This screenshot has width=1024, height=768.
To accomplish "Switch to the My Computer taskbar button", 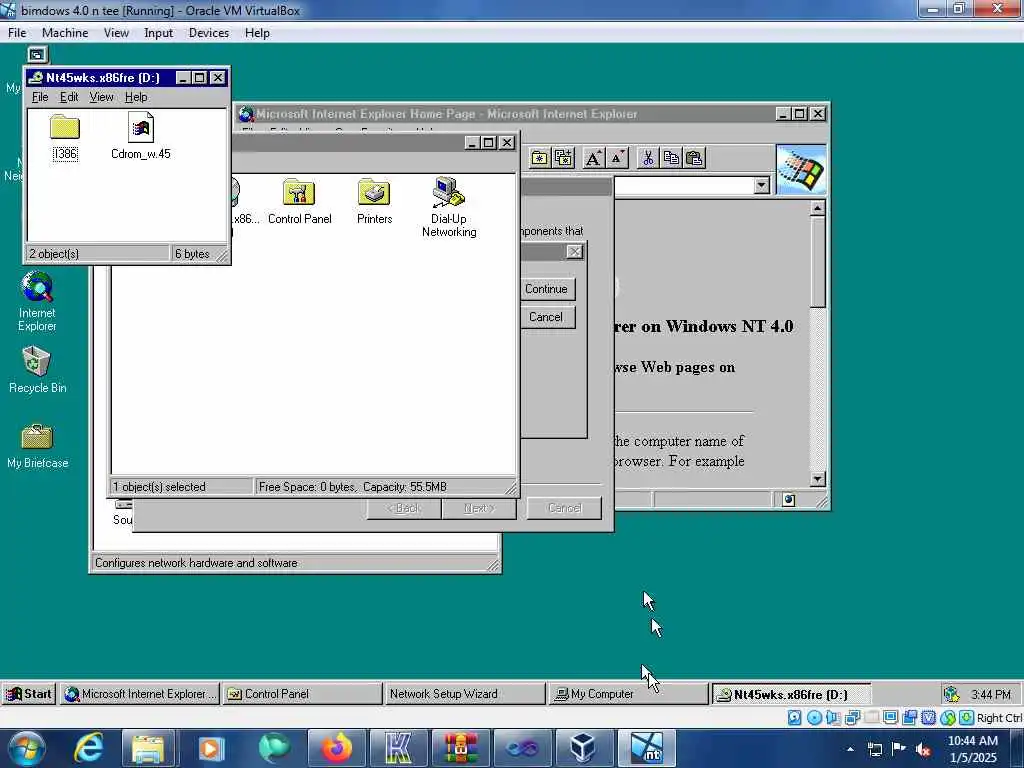I will pos(627,694).
